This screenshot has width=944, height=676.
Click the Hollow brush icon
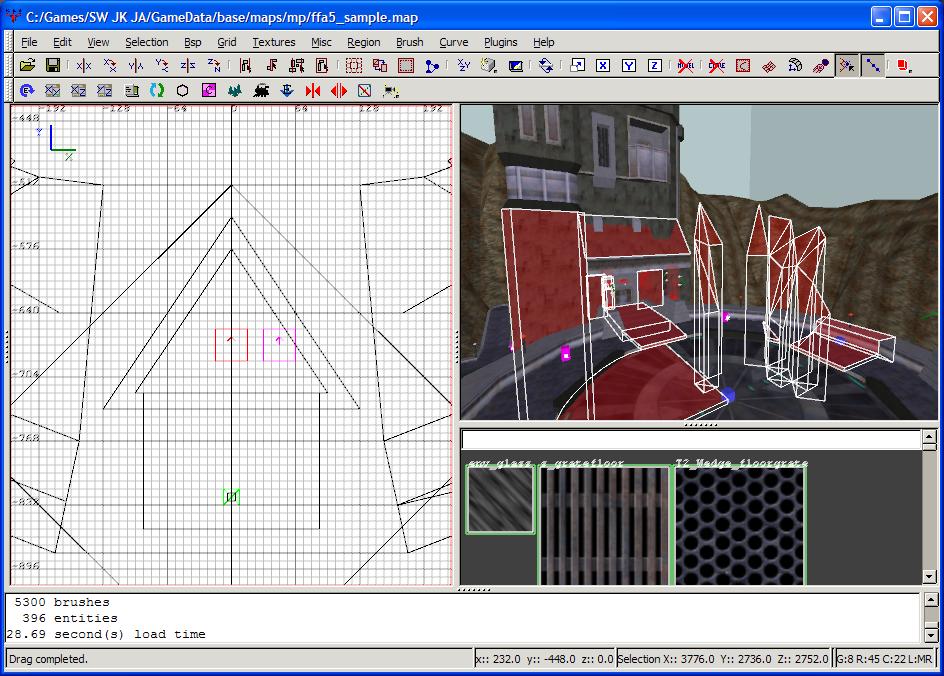(x=406, y=66)
